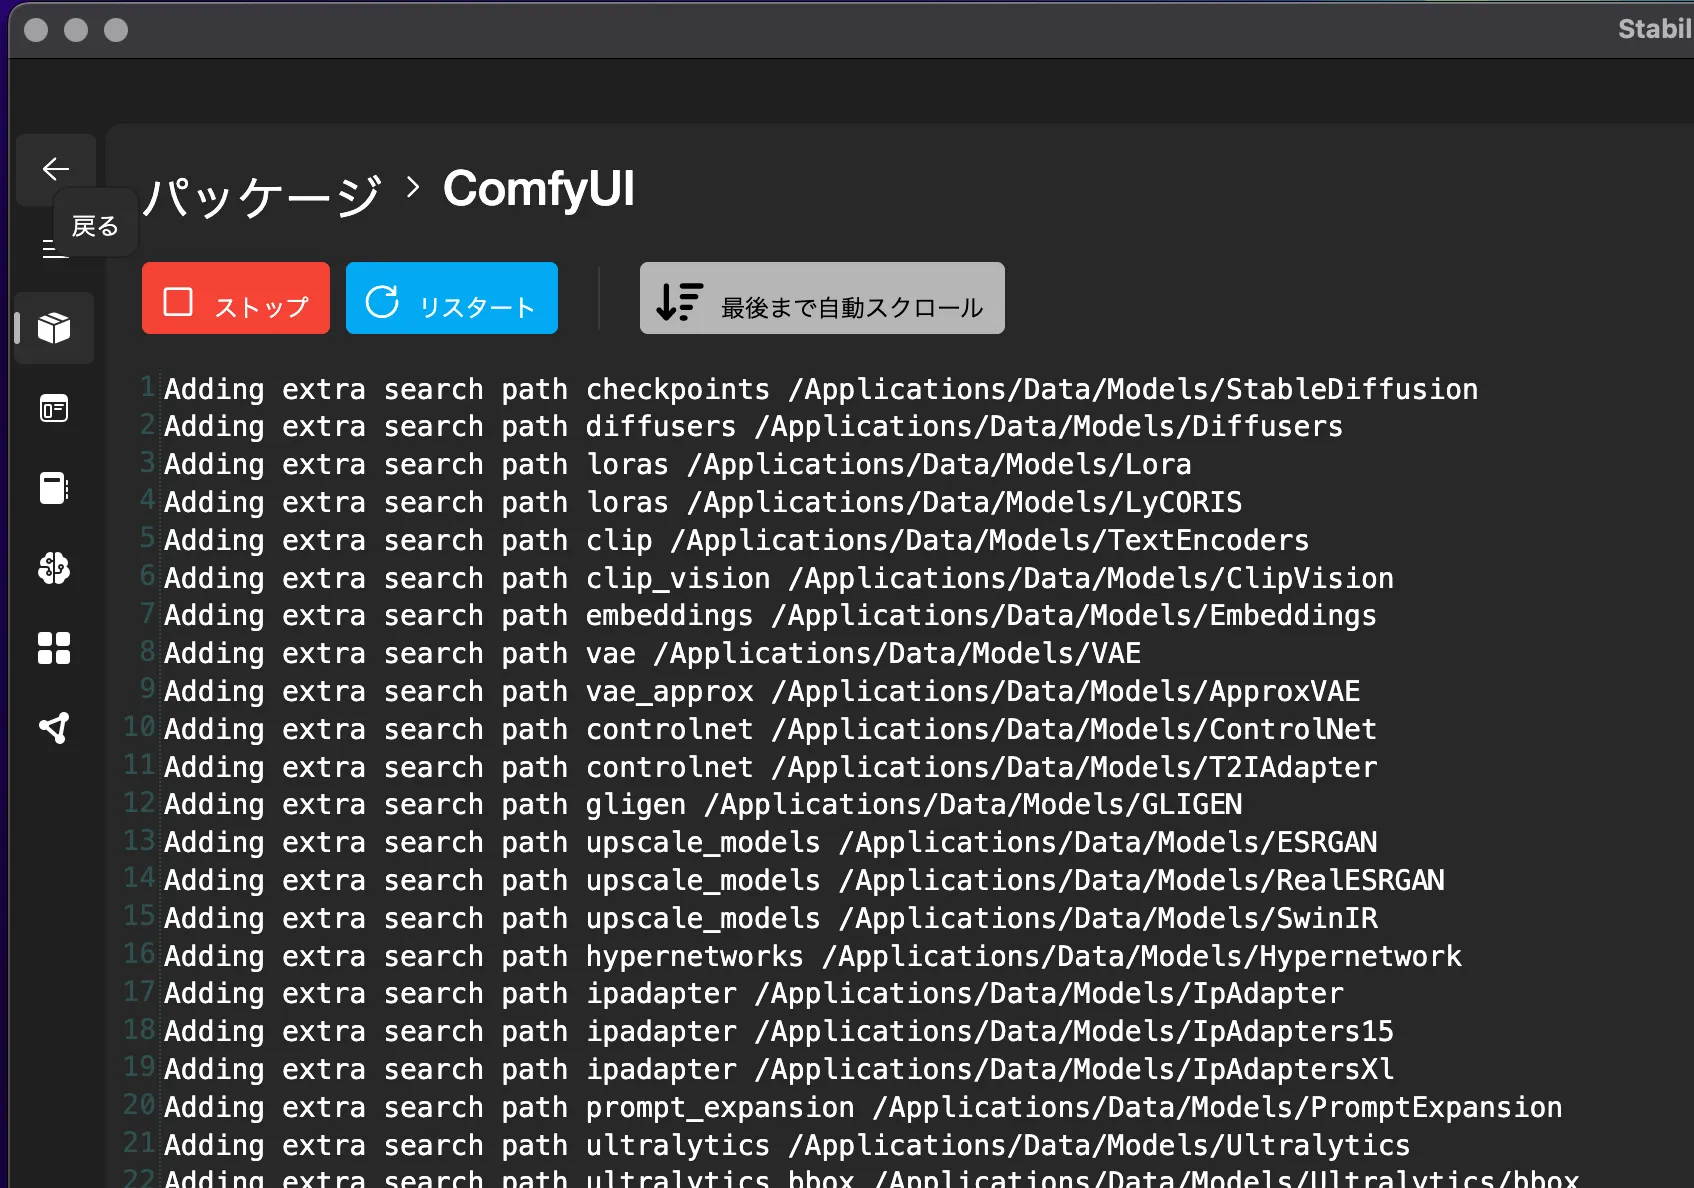Click the window zoom button
The image size is (1694, 1188).
pos(116,30)
